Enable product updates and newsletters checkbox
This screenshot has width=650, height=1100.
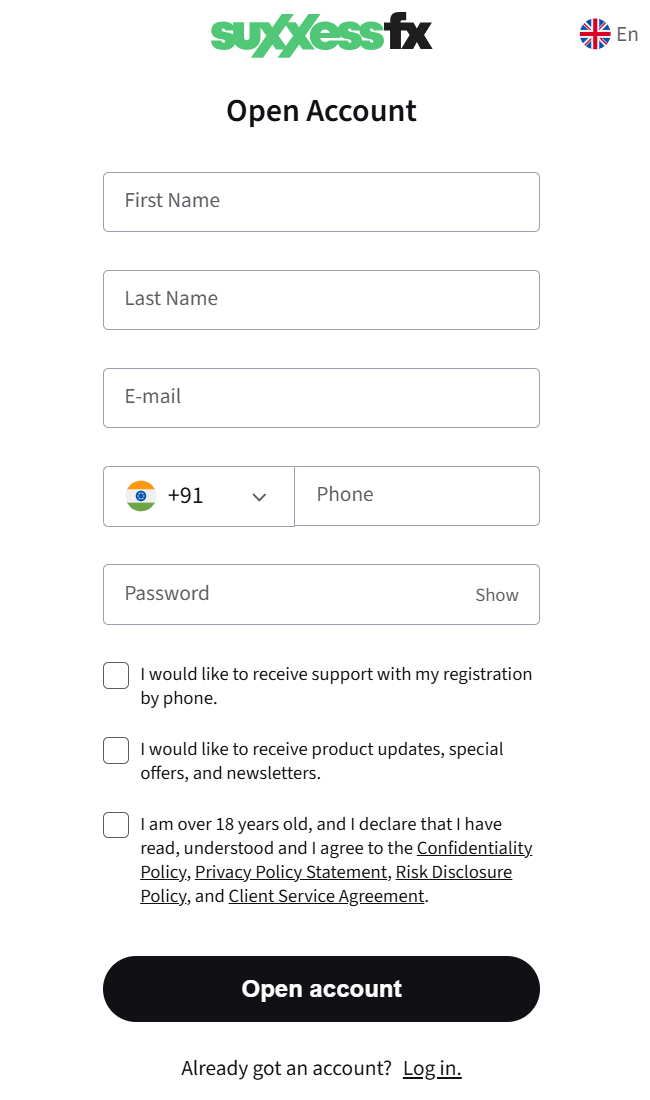click(116, 750)
